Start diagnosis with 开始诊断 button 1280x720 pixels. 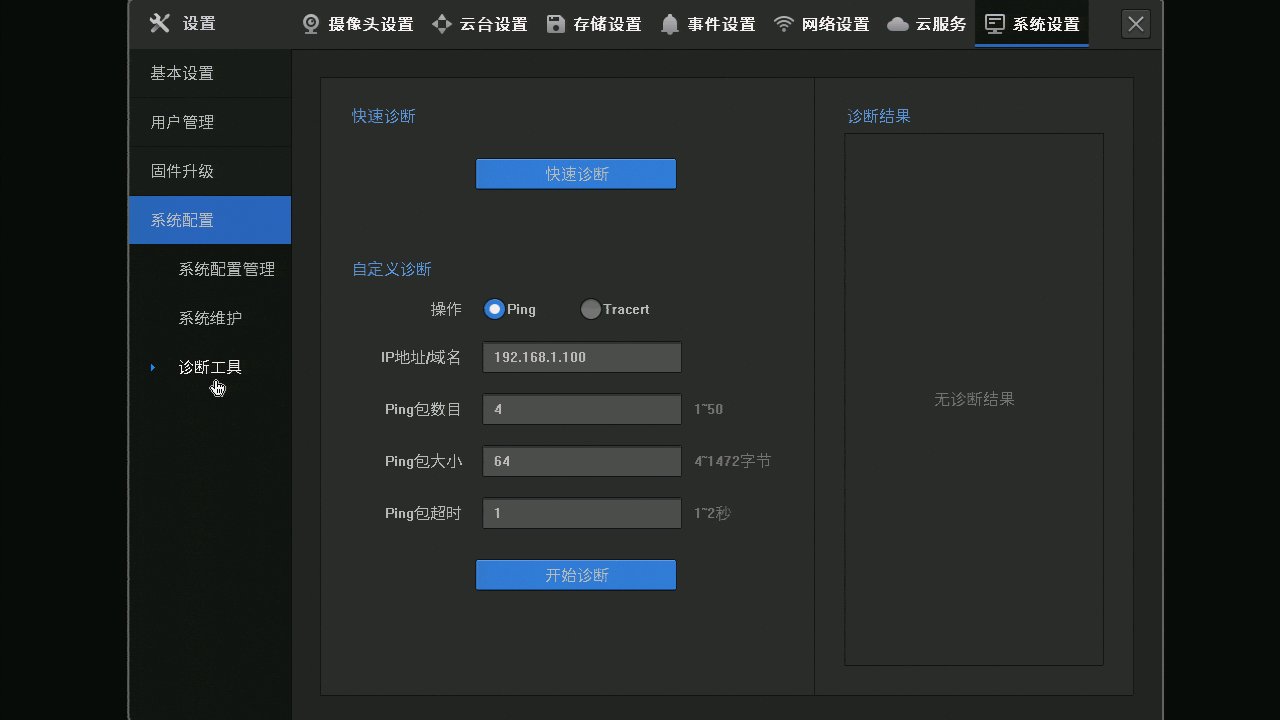tap(576, 575)
